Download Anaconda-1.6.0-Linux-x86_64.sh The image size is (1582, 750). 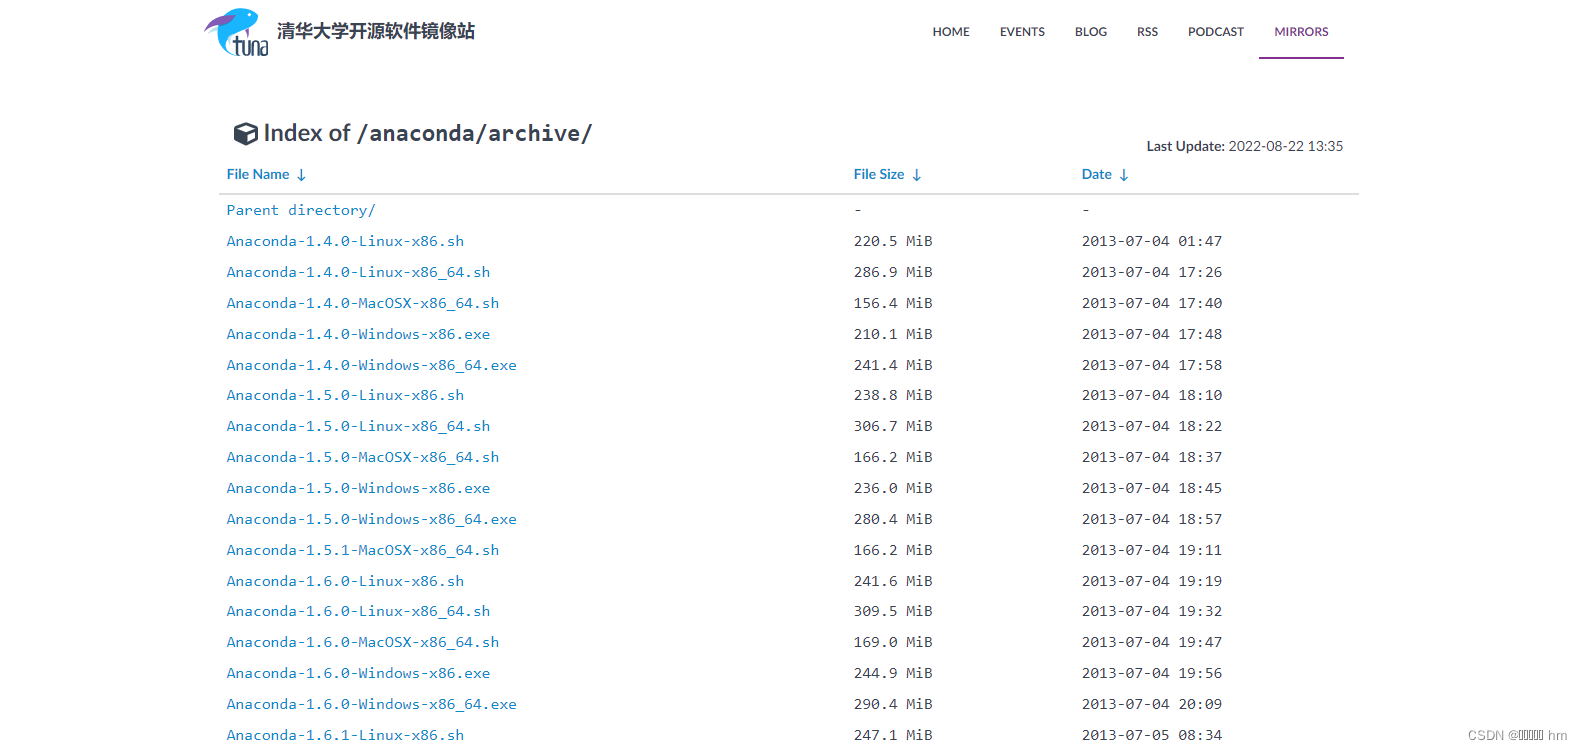tap(358, 611)
